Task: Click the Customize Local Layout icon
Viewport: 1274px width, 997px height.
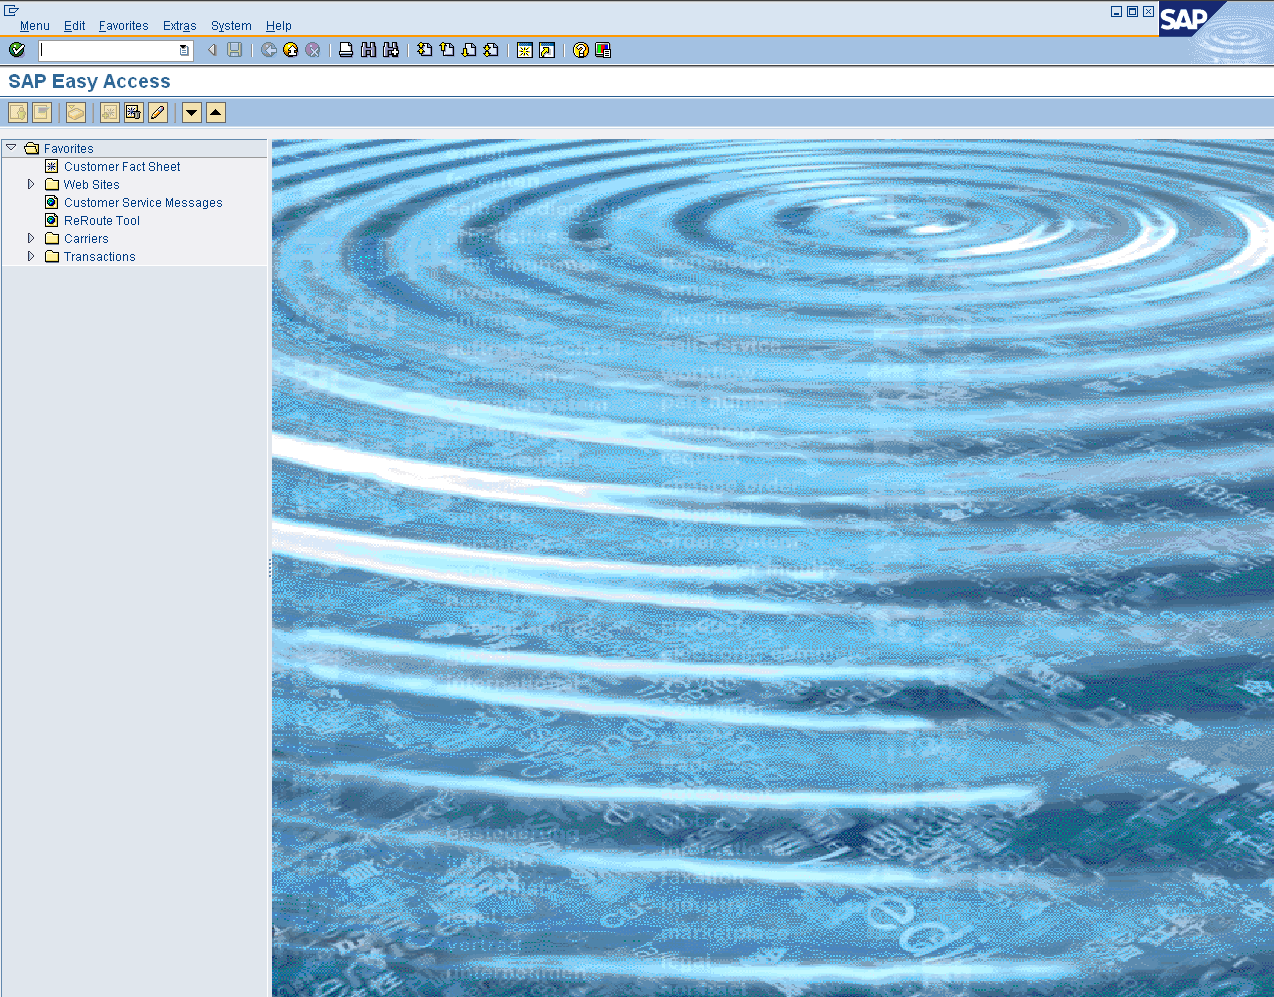Action: pyautogui.click(x=603, y=50)
